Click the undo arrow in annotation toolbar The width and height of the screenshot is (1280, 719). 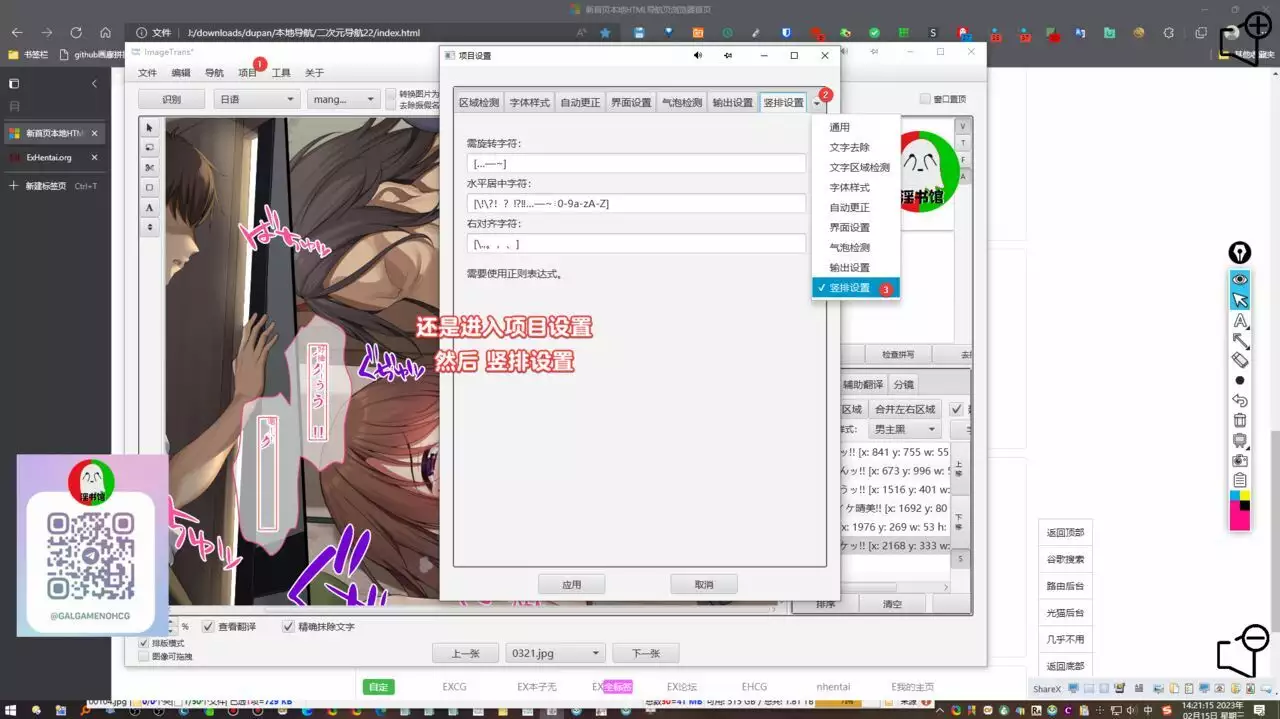point(1240,400)
